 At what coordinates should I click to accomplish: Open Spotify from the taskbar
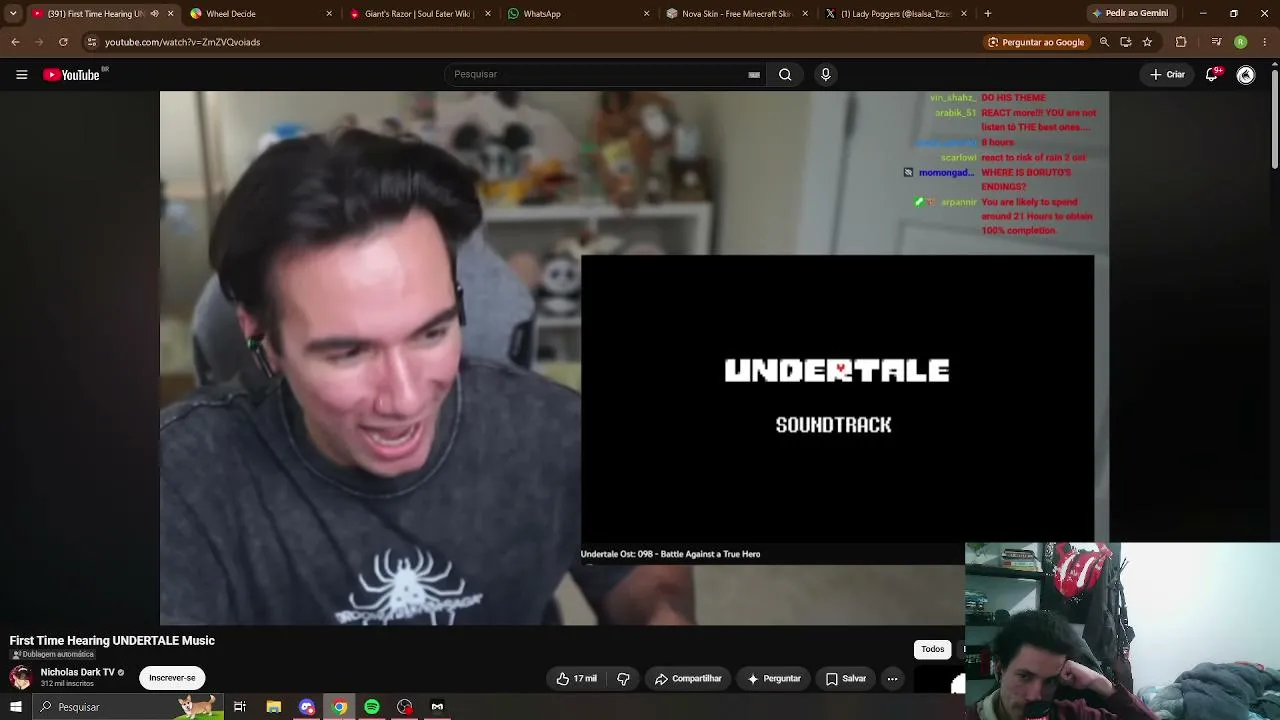[372, 707]
